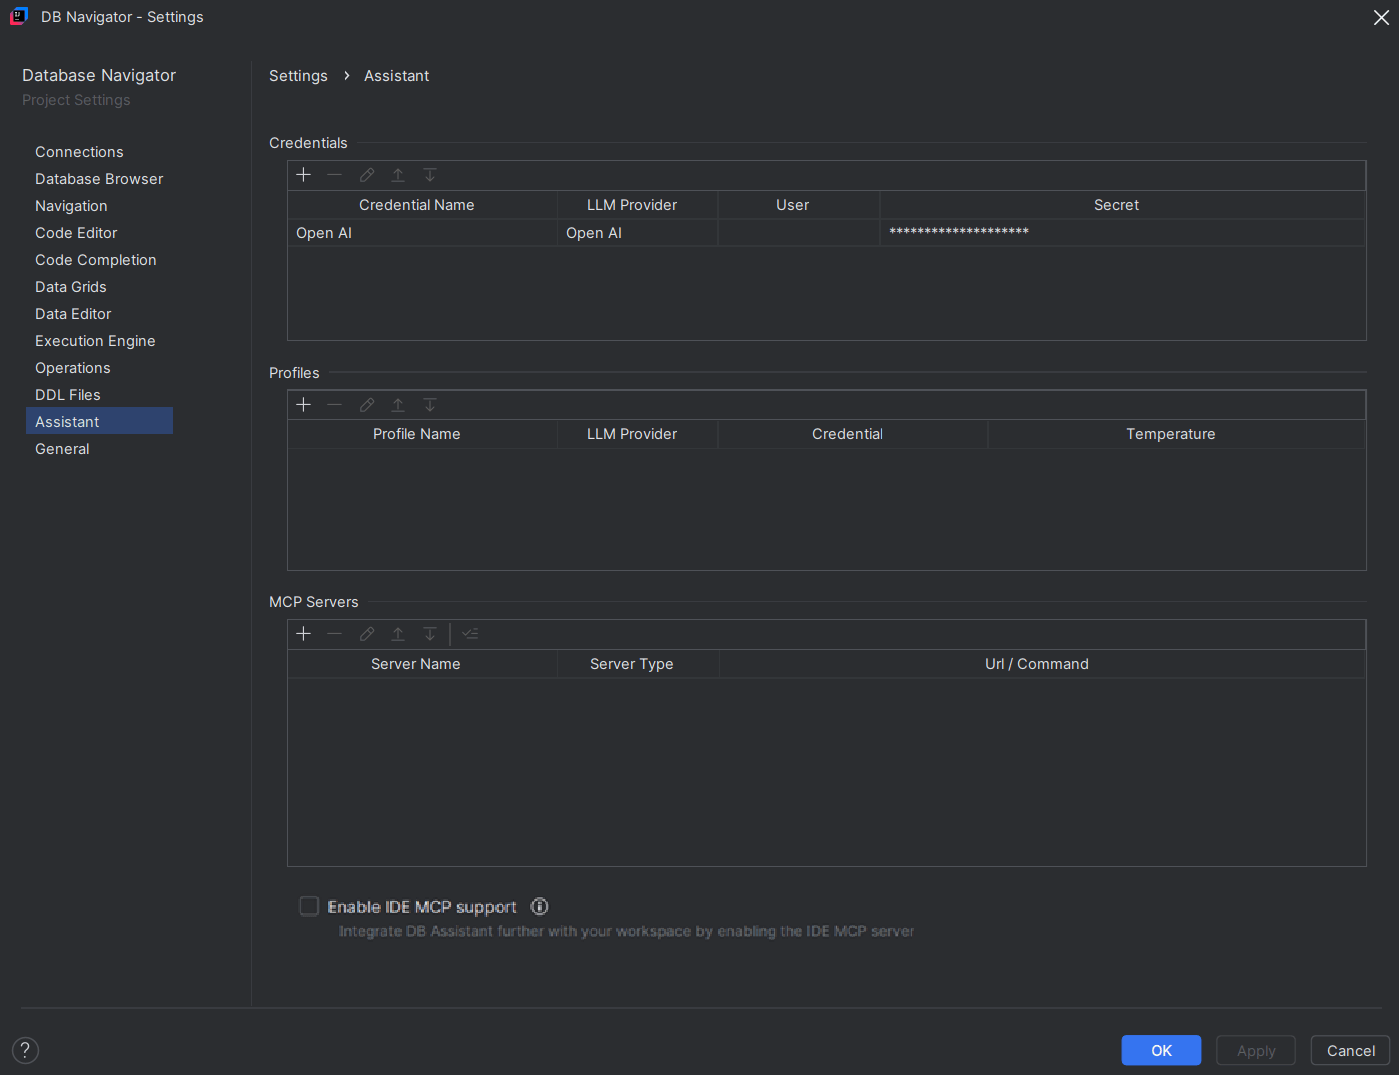Open help with question mark icon
Screen dimensions: 1399x1075
tap(25, 1050)
